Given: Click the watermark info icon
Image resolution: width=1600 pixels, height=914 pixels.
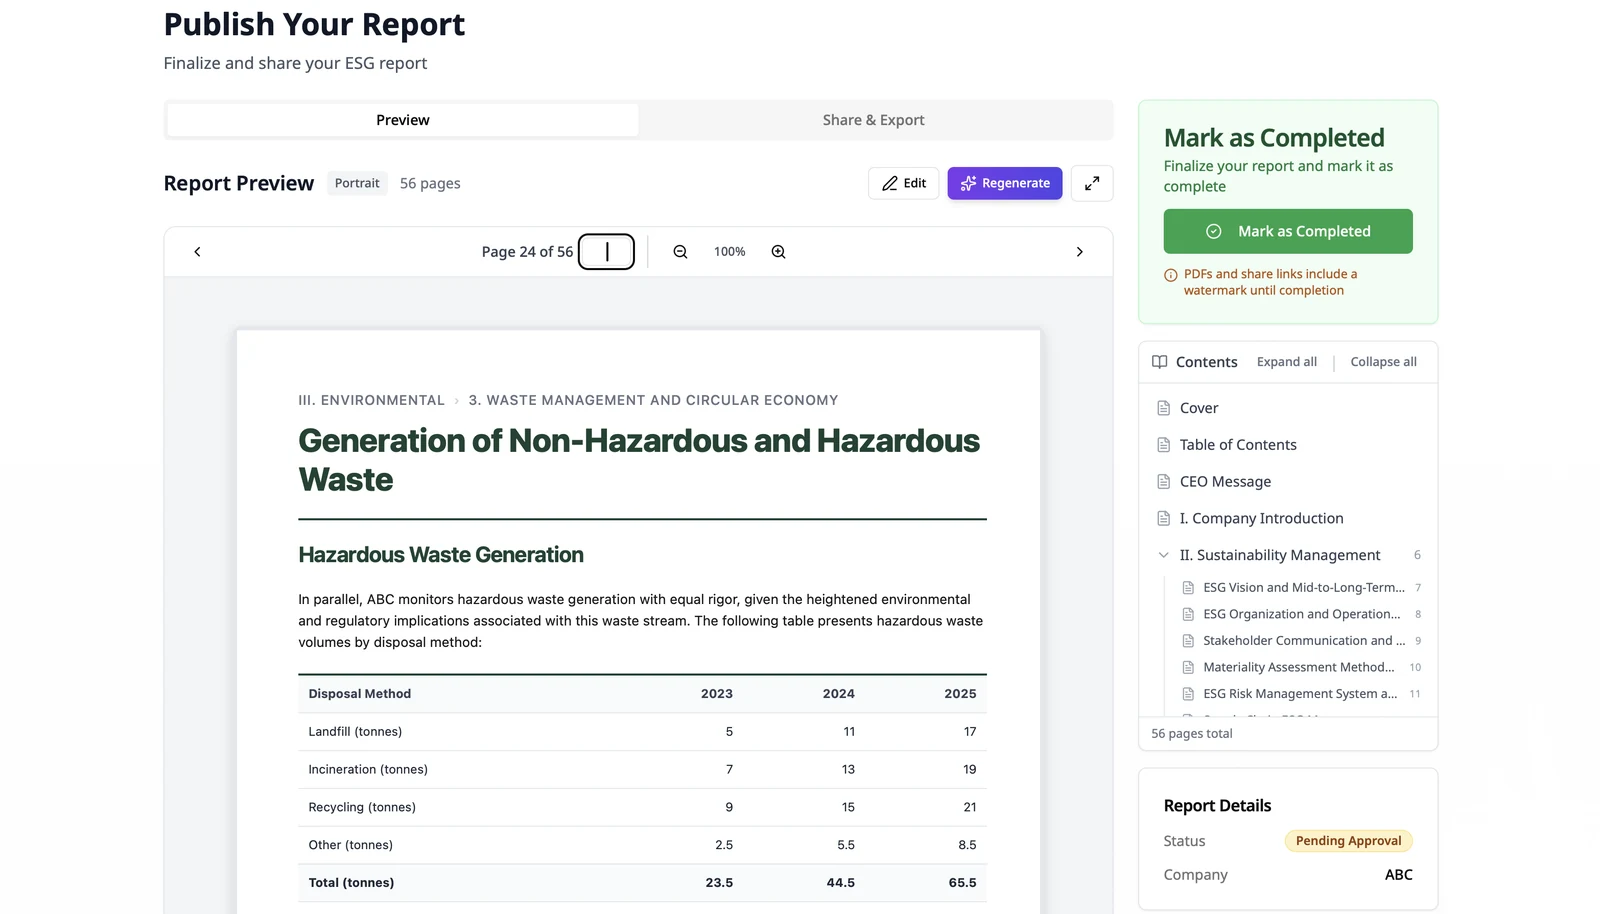Looking at the screenshot, I should click(1170, 275).
